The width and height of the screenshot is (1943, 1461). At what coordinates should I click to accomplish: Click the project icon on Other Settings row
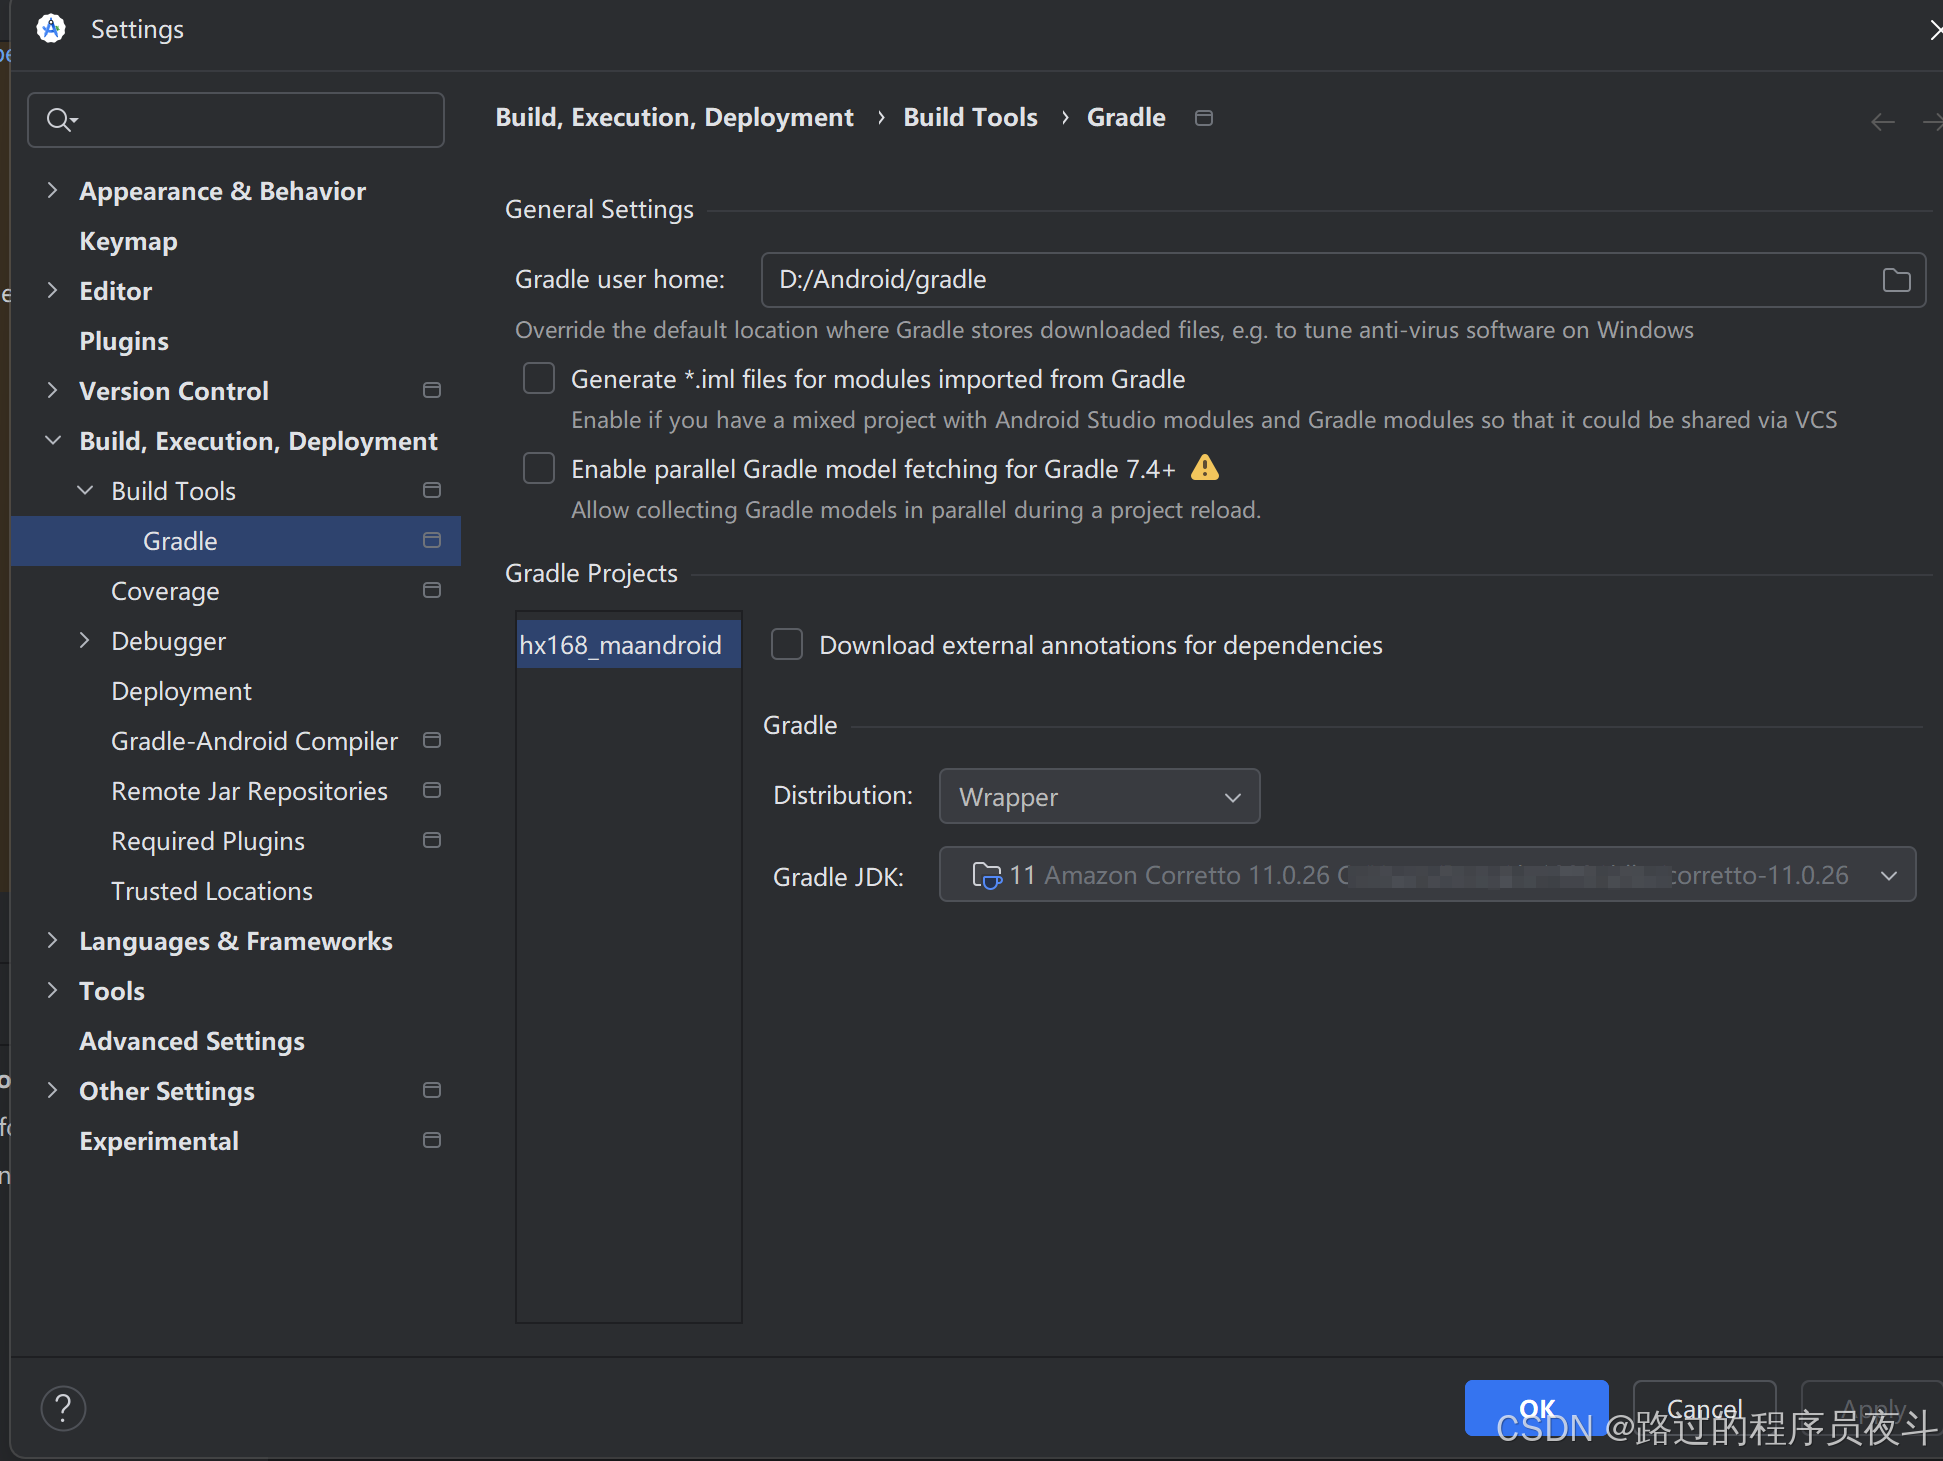432,1090
